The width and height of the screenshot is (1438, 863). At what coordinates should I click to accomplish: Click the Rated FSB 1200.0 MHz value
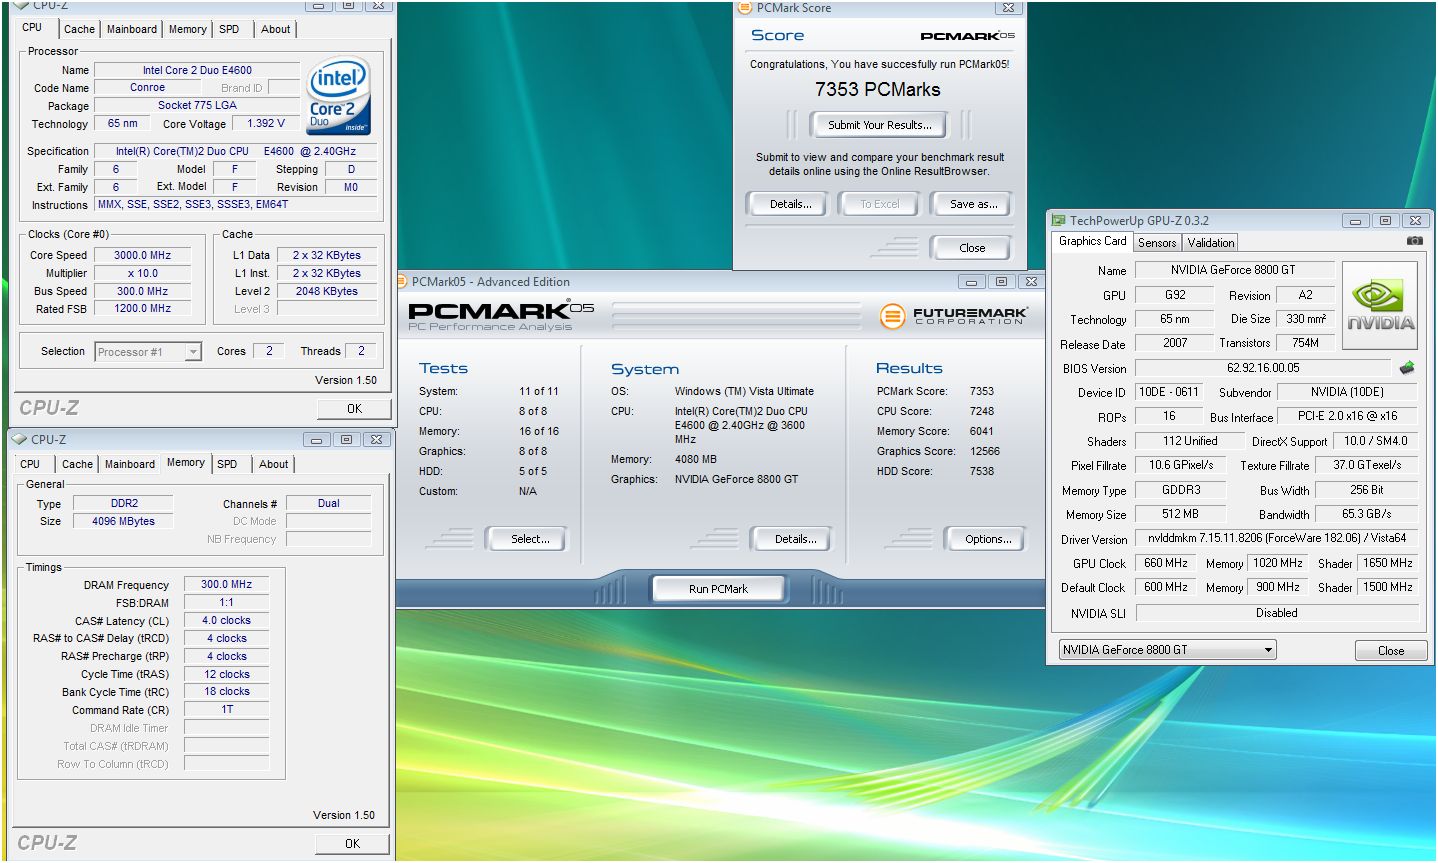[x=143, y=309]
